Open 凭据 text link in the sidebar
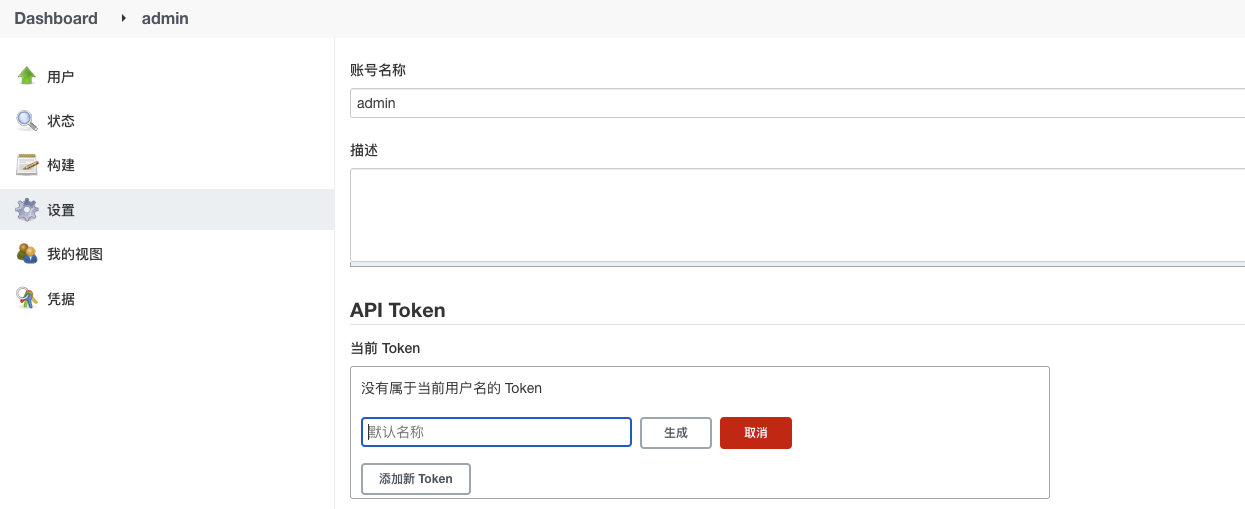The image size is (1245, 509). click(61, 299)
